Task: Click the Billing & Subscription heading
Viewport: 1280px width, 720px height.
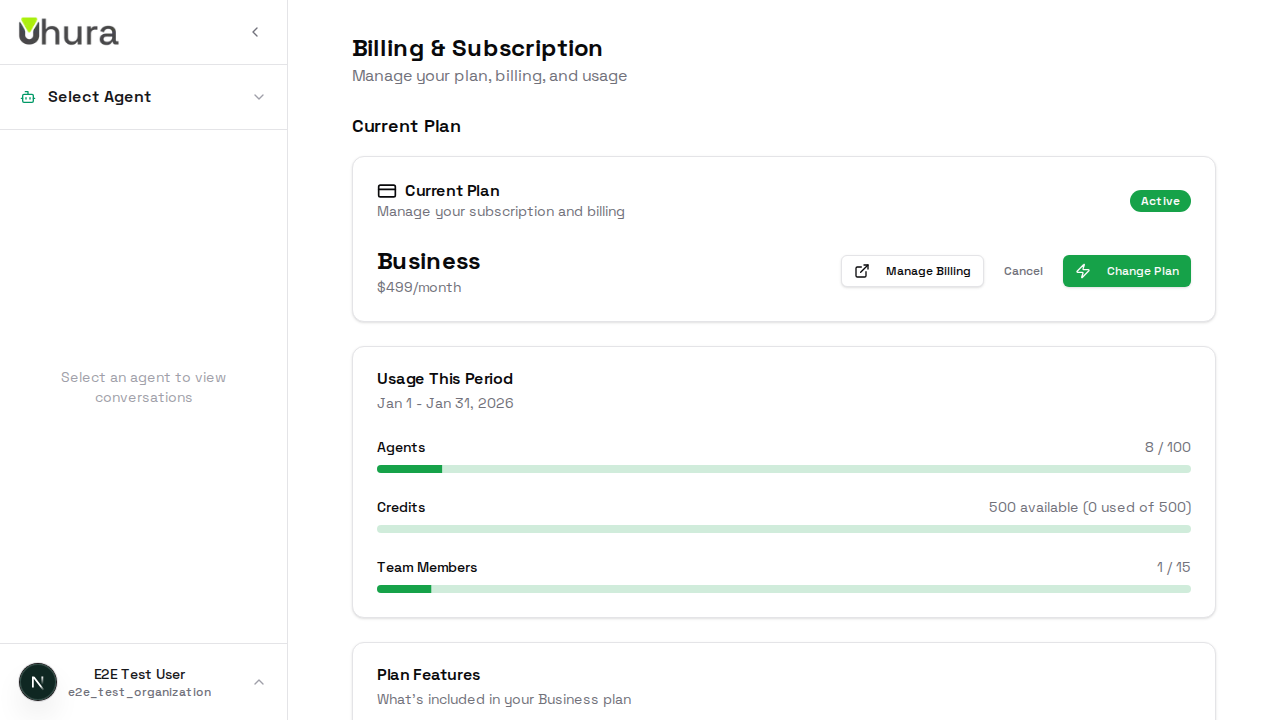Action: click(477, 48)
